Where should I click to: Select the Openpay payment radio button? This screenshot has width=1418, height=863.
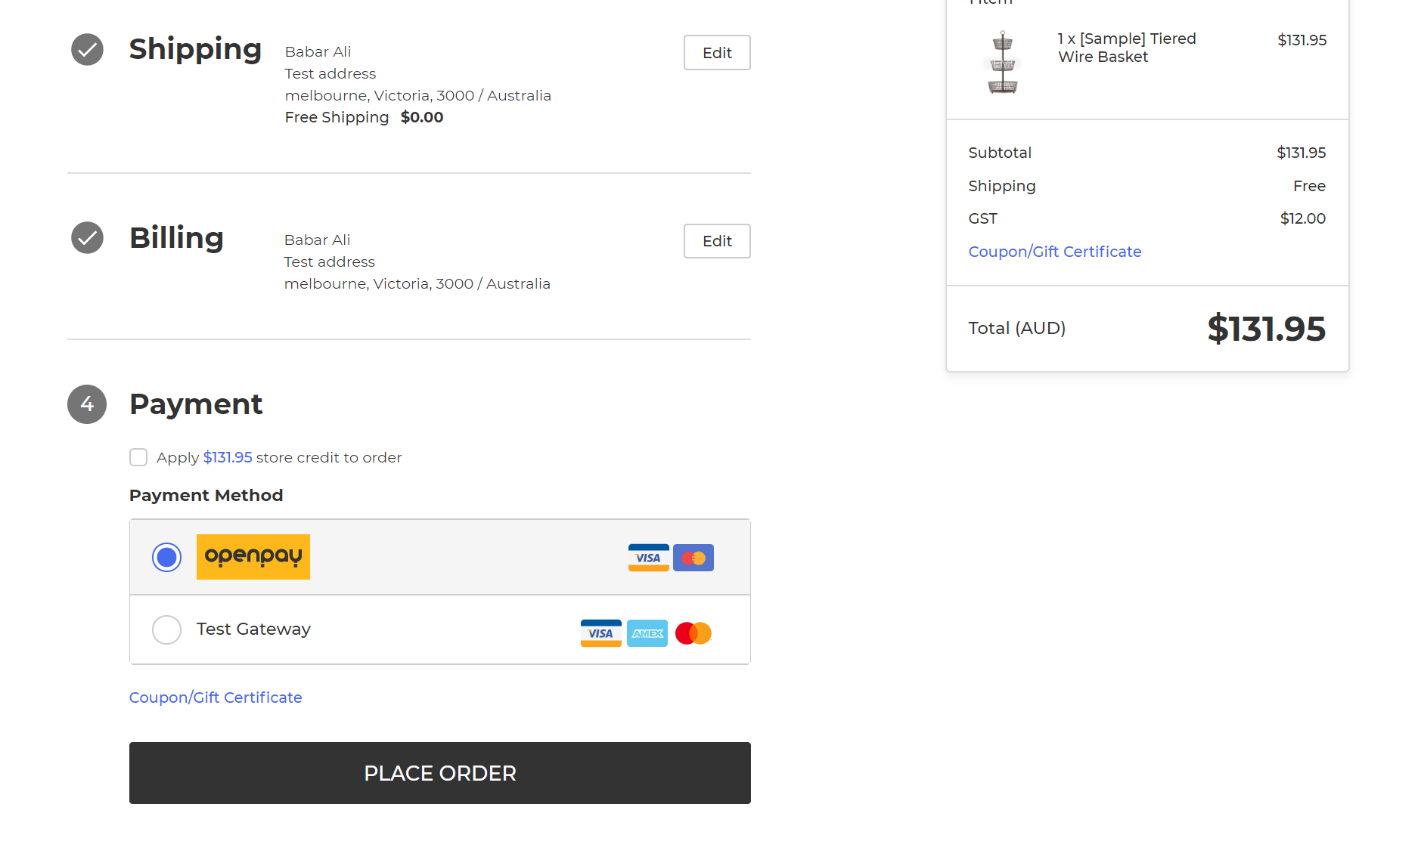[167, 557]
